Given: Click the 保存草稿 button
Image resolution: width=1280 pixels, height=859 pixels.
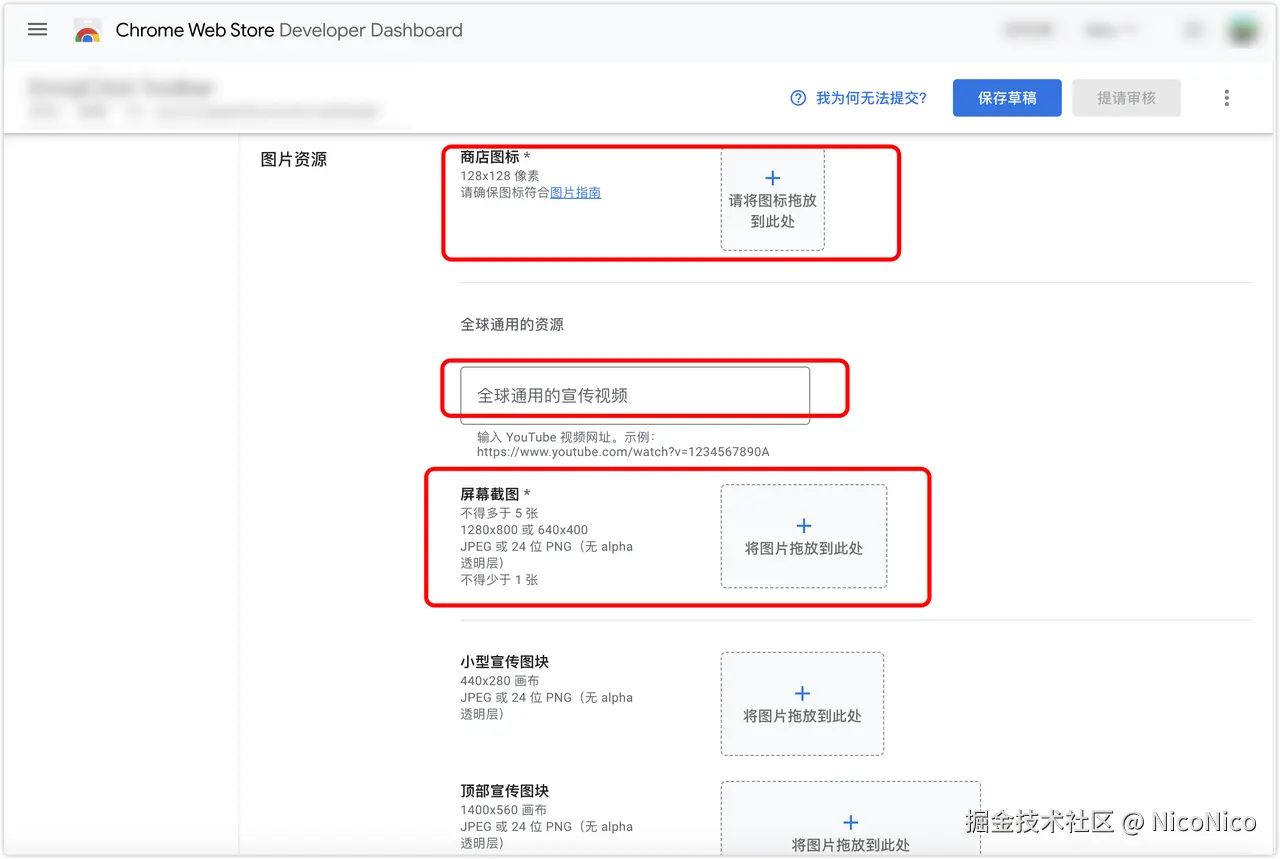Looking at the screenshot, I should (1007, 97).
